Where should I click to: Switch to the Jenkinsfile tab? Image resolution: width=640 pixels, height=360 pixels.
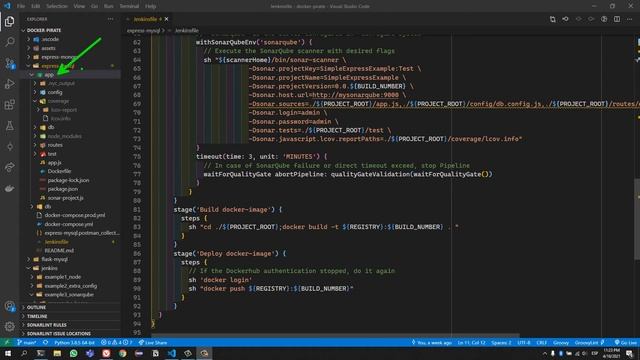coord(146,19)
